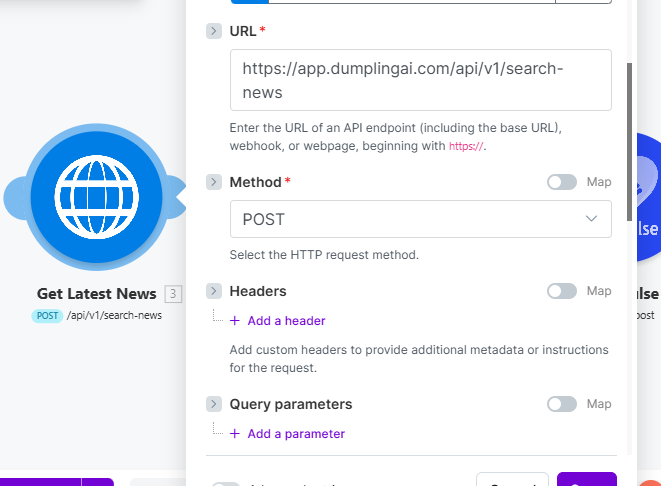Toggle the Map switch for Headers
661x486 pixels.
point(562,291)
